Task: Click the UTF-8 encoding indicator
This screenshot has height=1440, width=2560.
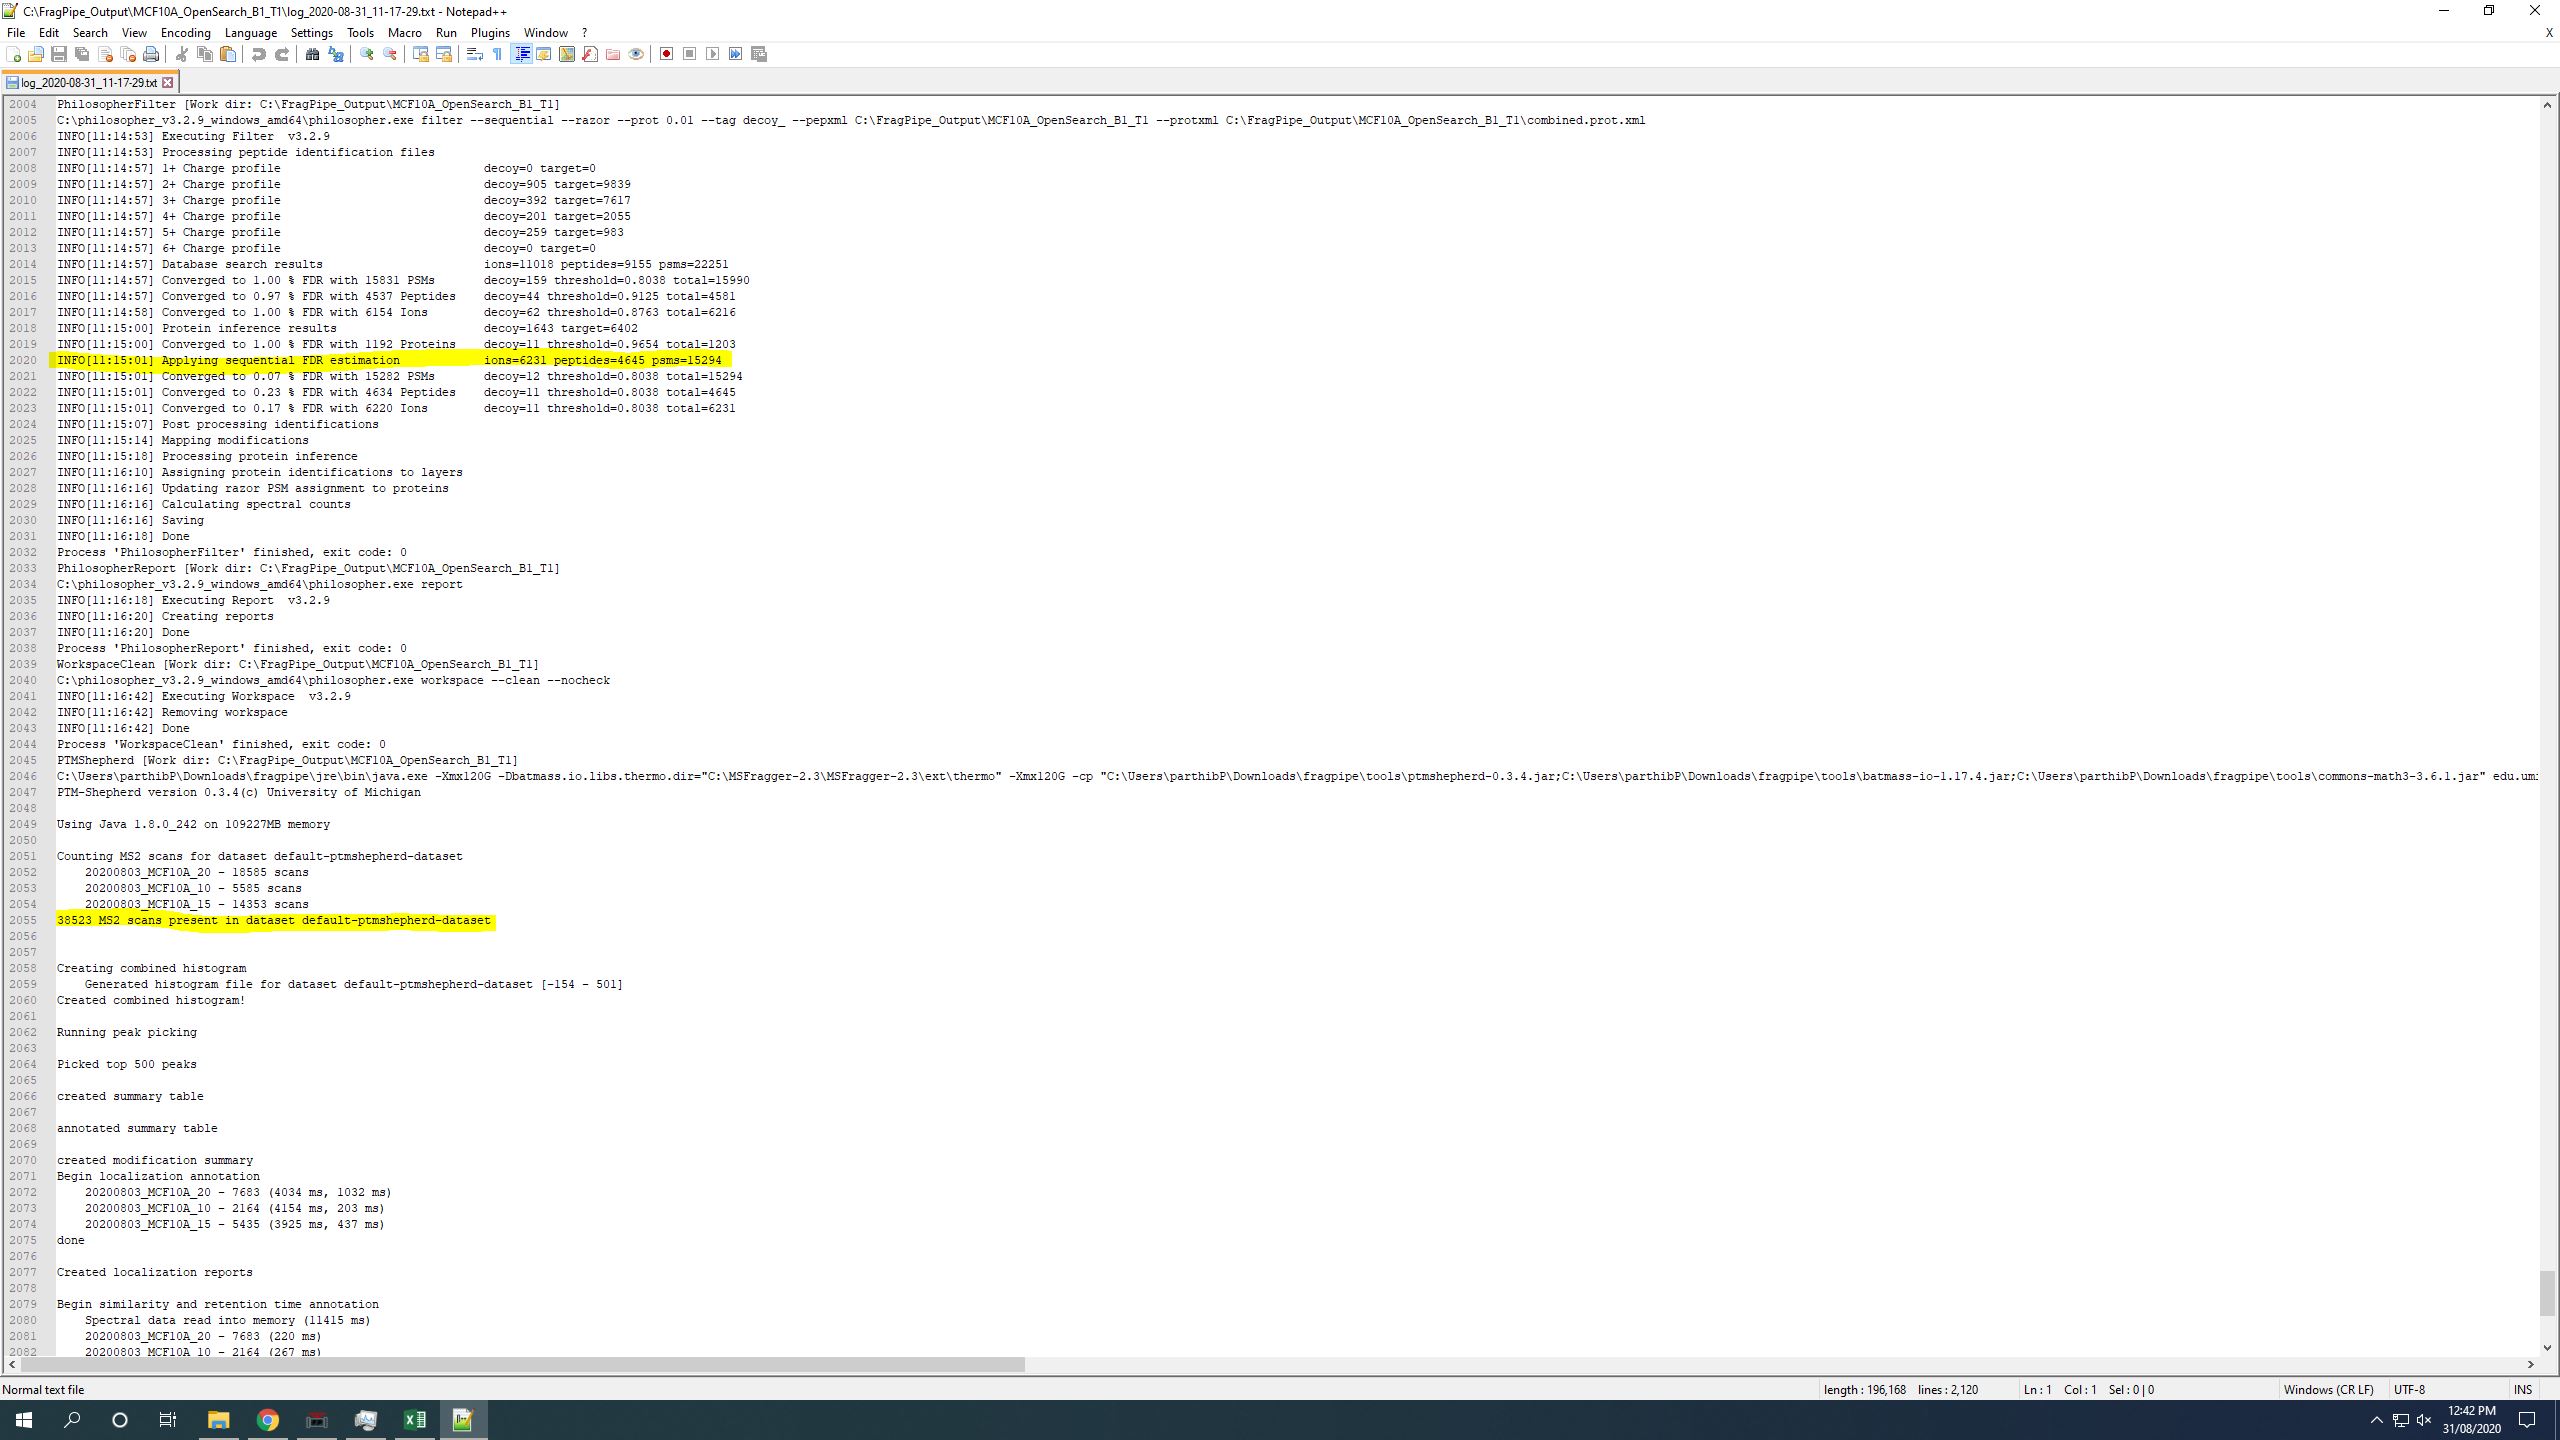Action: 2410,1389
